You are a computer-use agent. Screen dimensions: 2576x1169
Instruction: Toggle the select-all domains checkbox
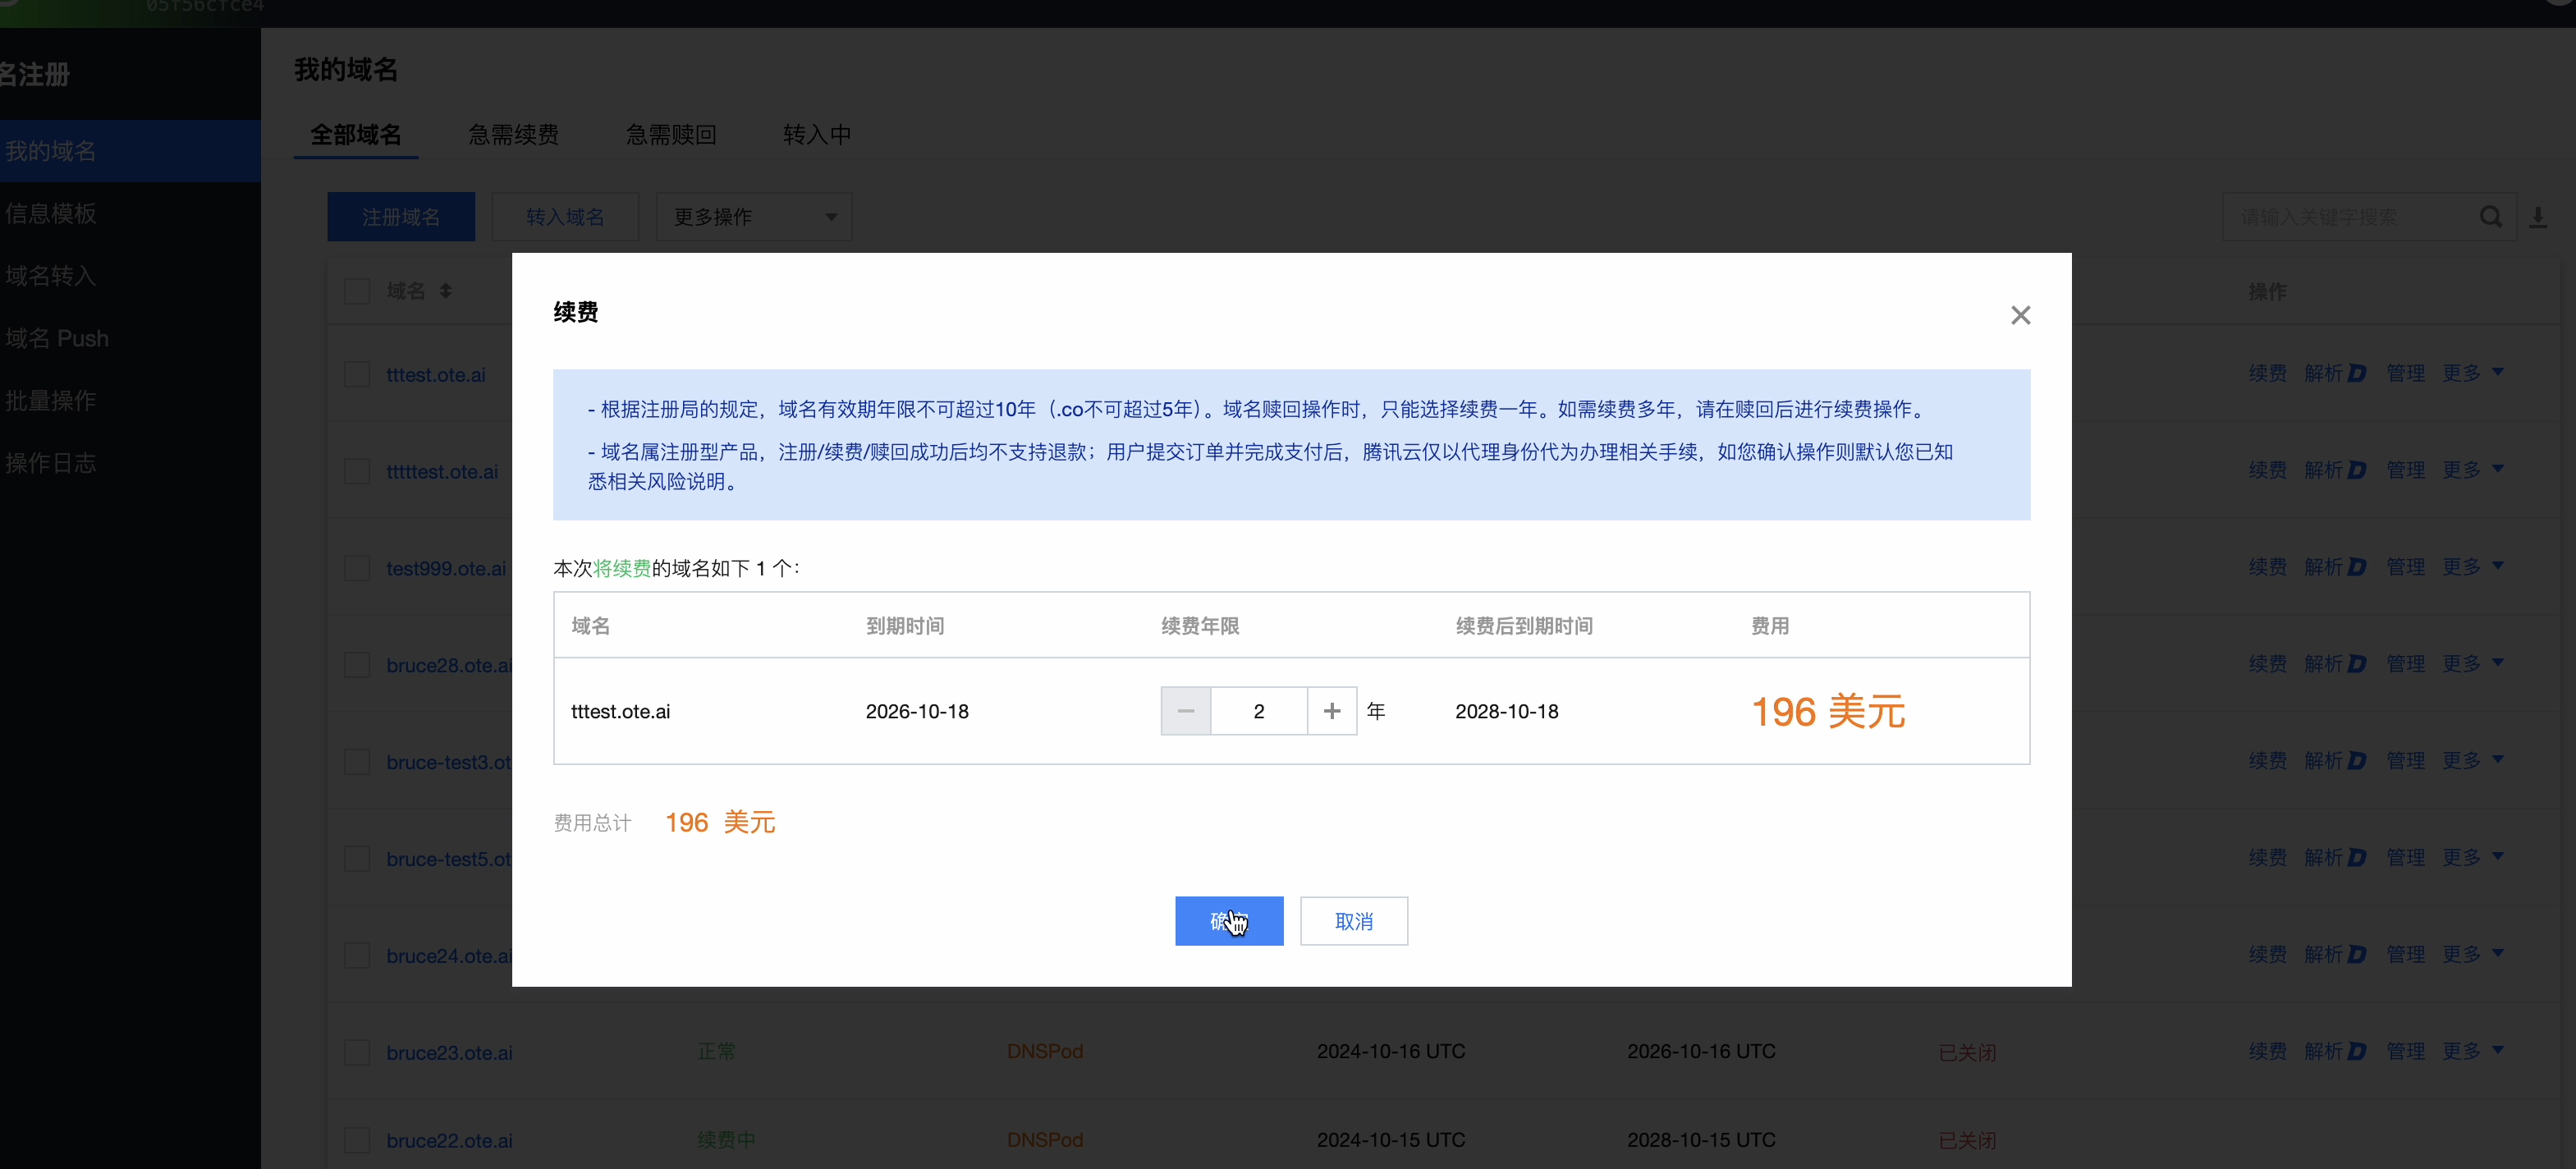pos(357,291)
